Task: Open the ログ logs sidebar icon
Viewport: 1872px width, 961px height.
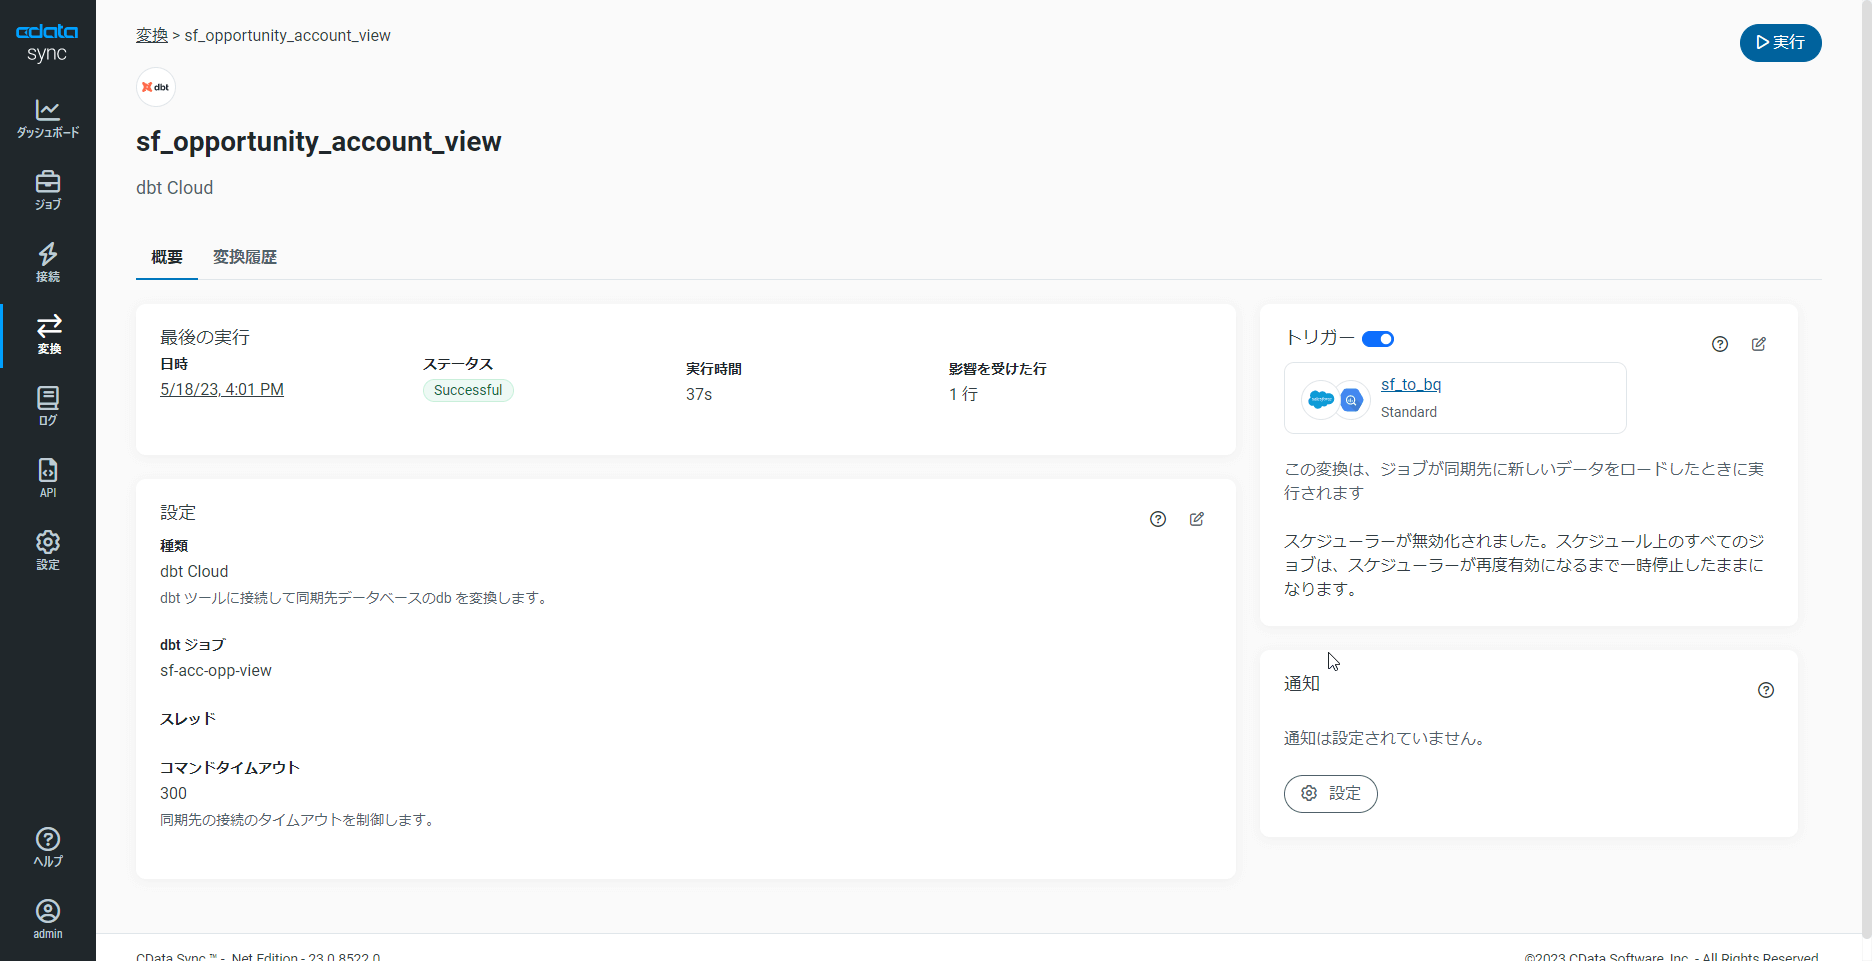Action: click(48, 406)
